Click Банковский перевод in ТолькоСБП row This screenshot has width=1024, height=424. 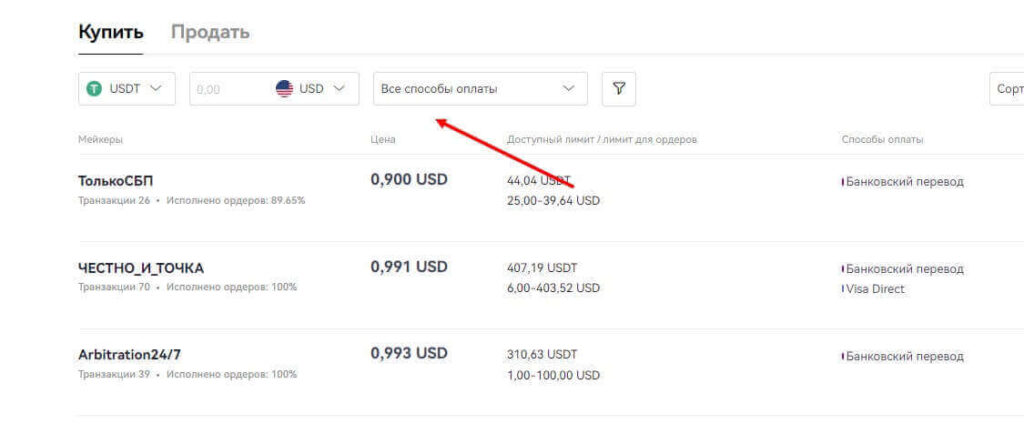904,182
